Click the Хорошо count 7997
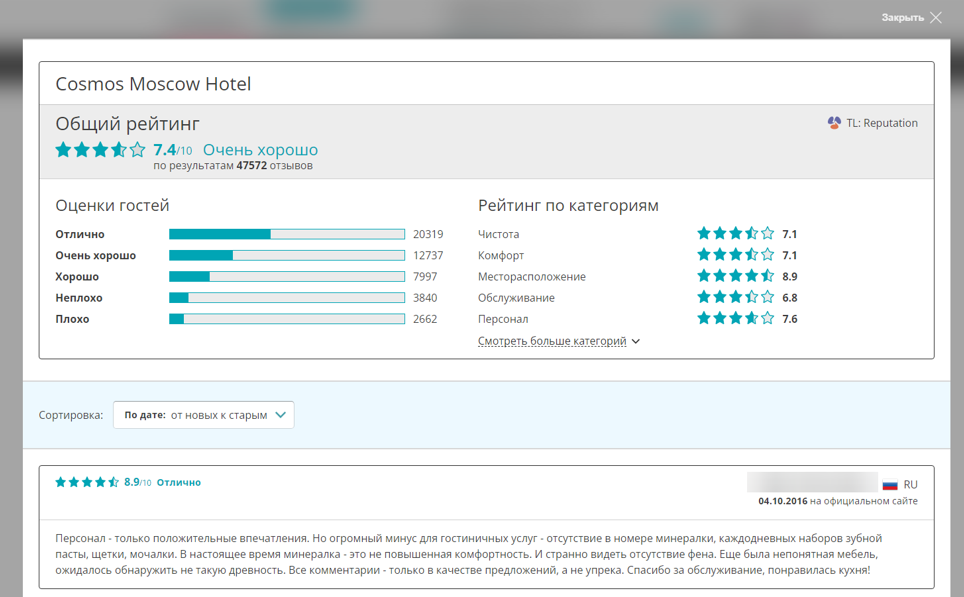The width and height of the screenshot is (964, 597). [x=425, y=277]
